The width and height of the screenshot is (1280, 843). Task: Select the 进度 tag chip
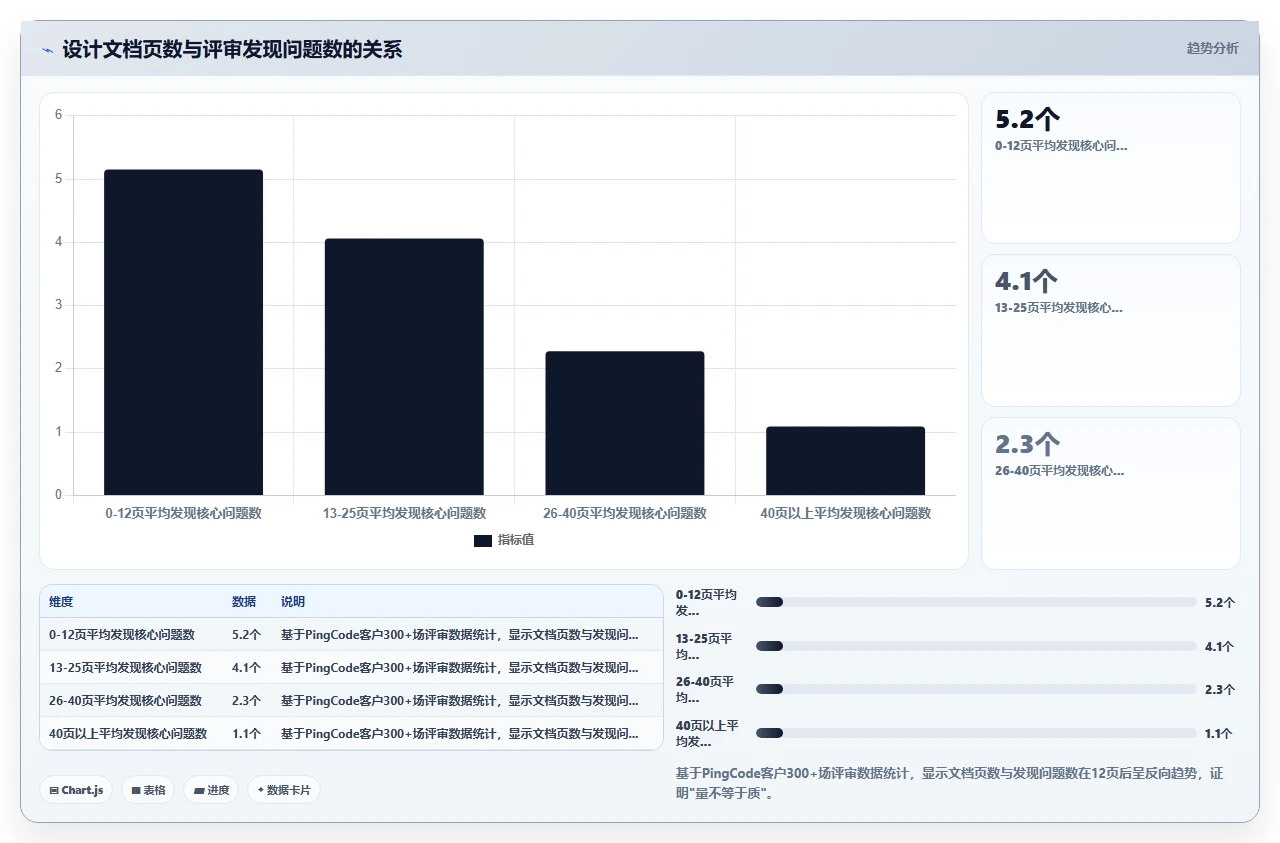point(211,790)
